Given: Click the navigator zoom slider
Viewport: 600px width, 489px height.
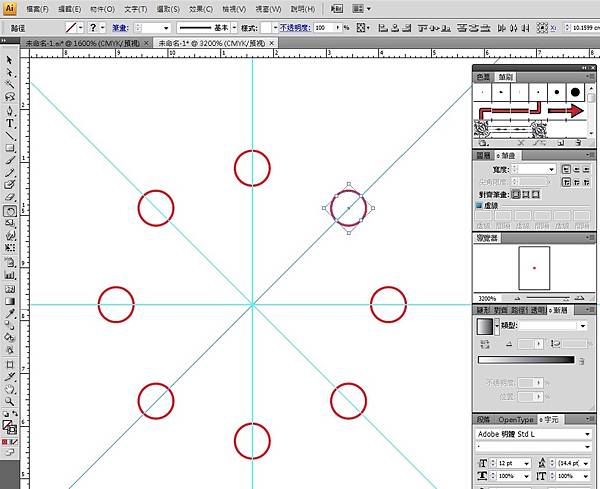Looking at the screenshot, I should (548, 298).
